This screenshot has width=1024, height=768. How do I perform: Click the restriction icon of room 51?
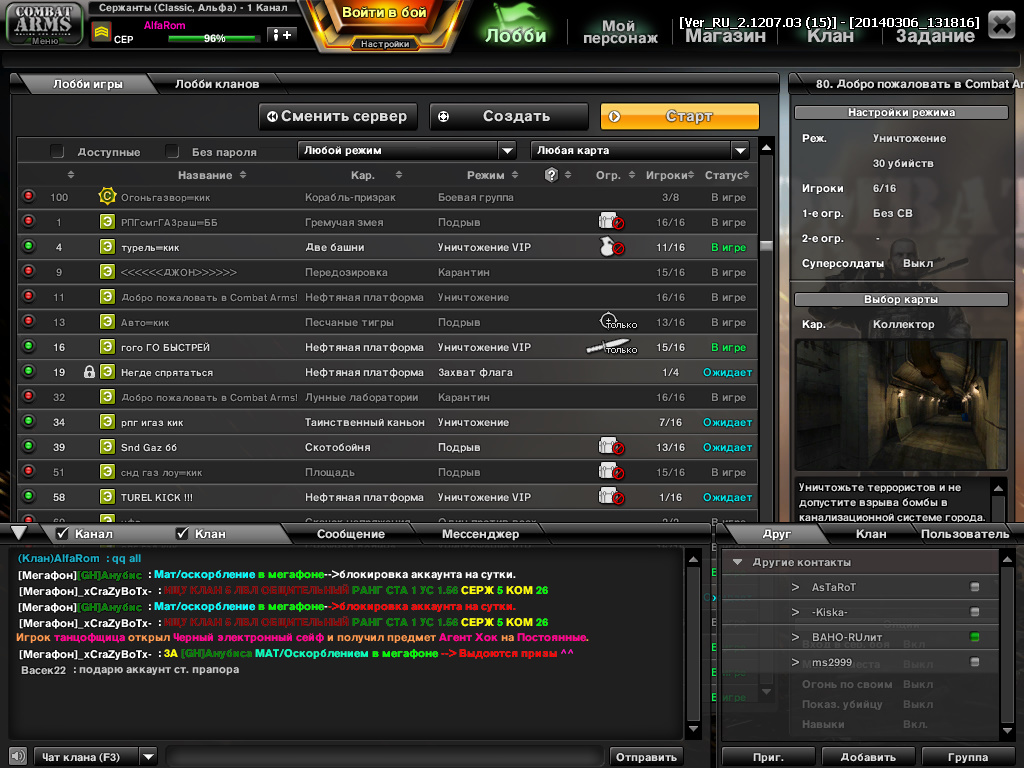tap(611, 472)
